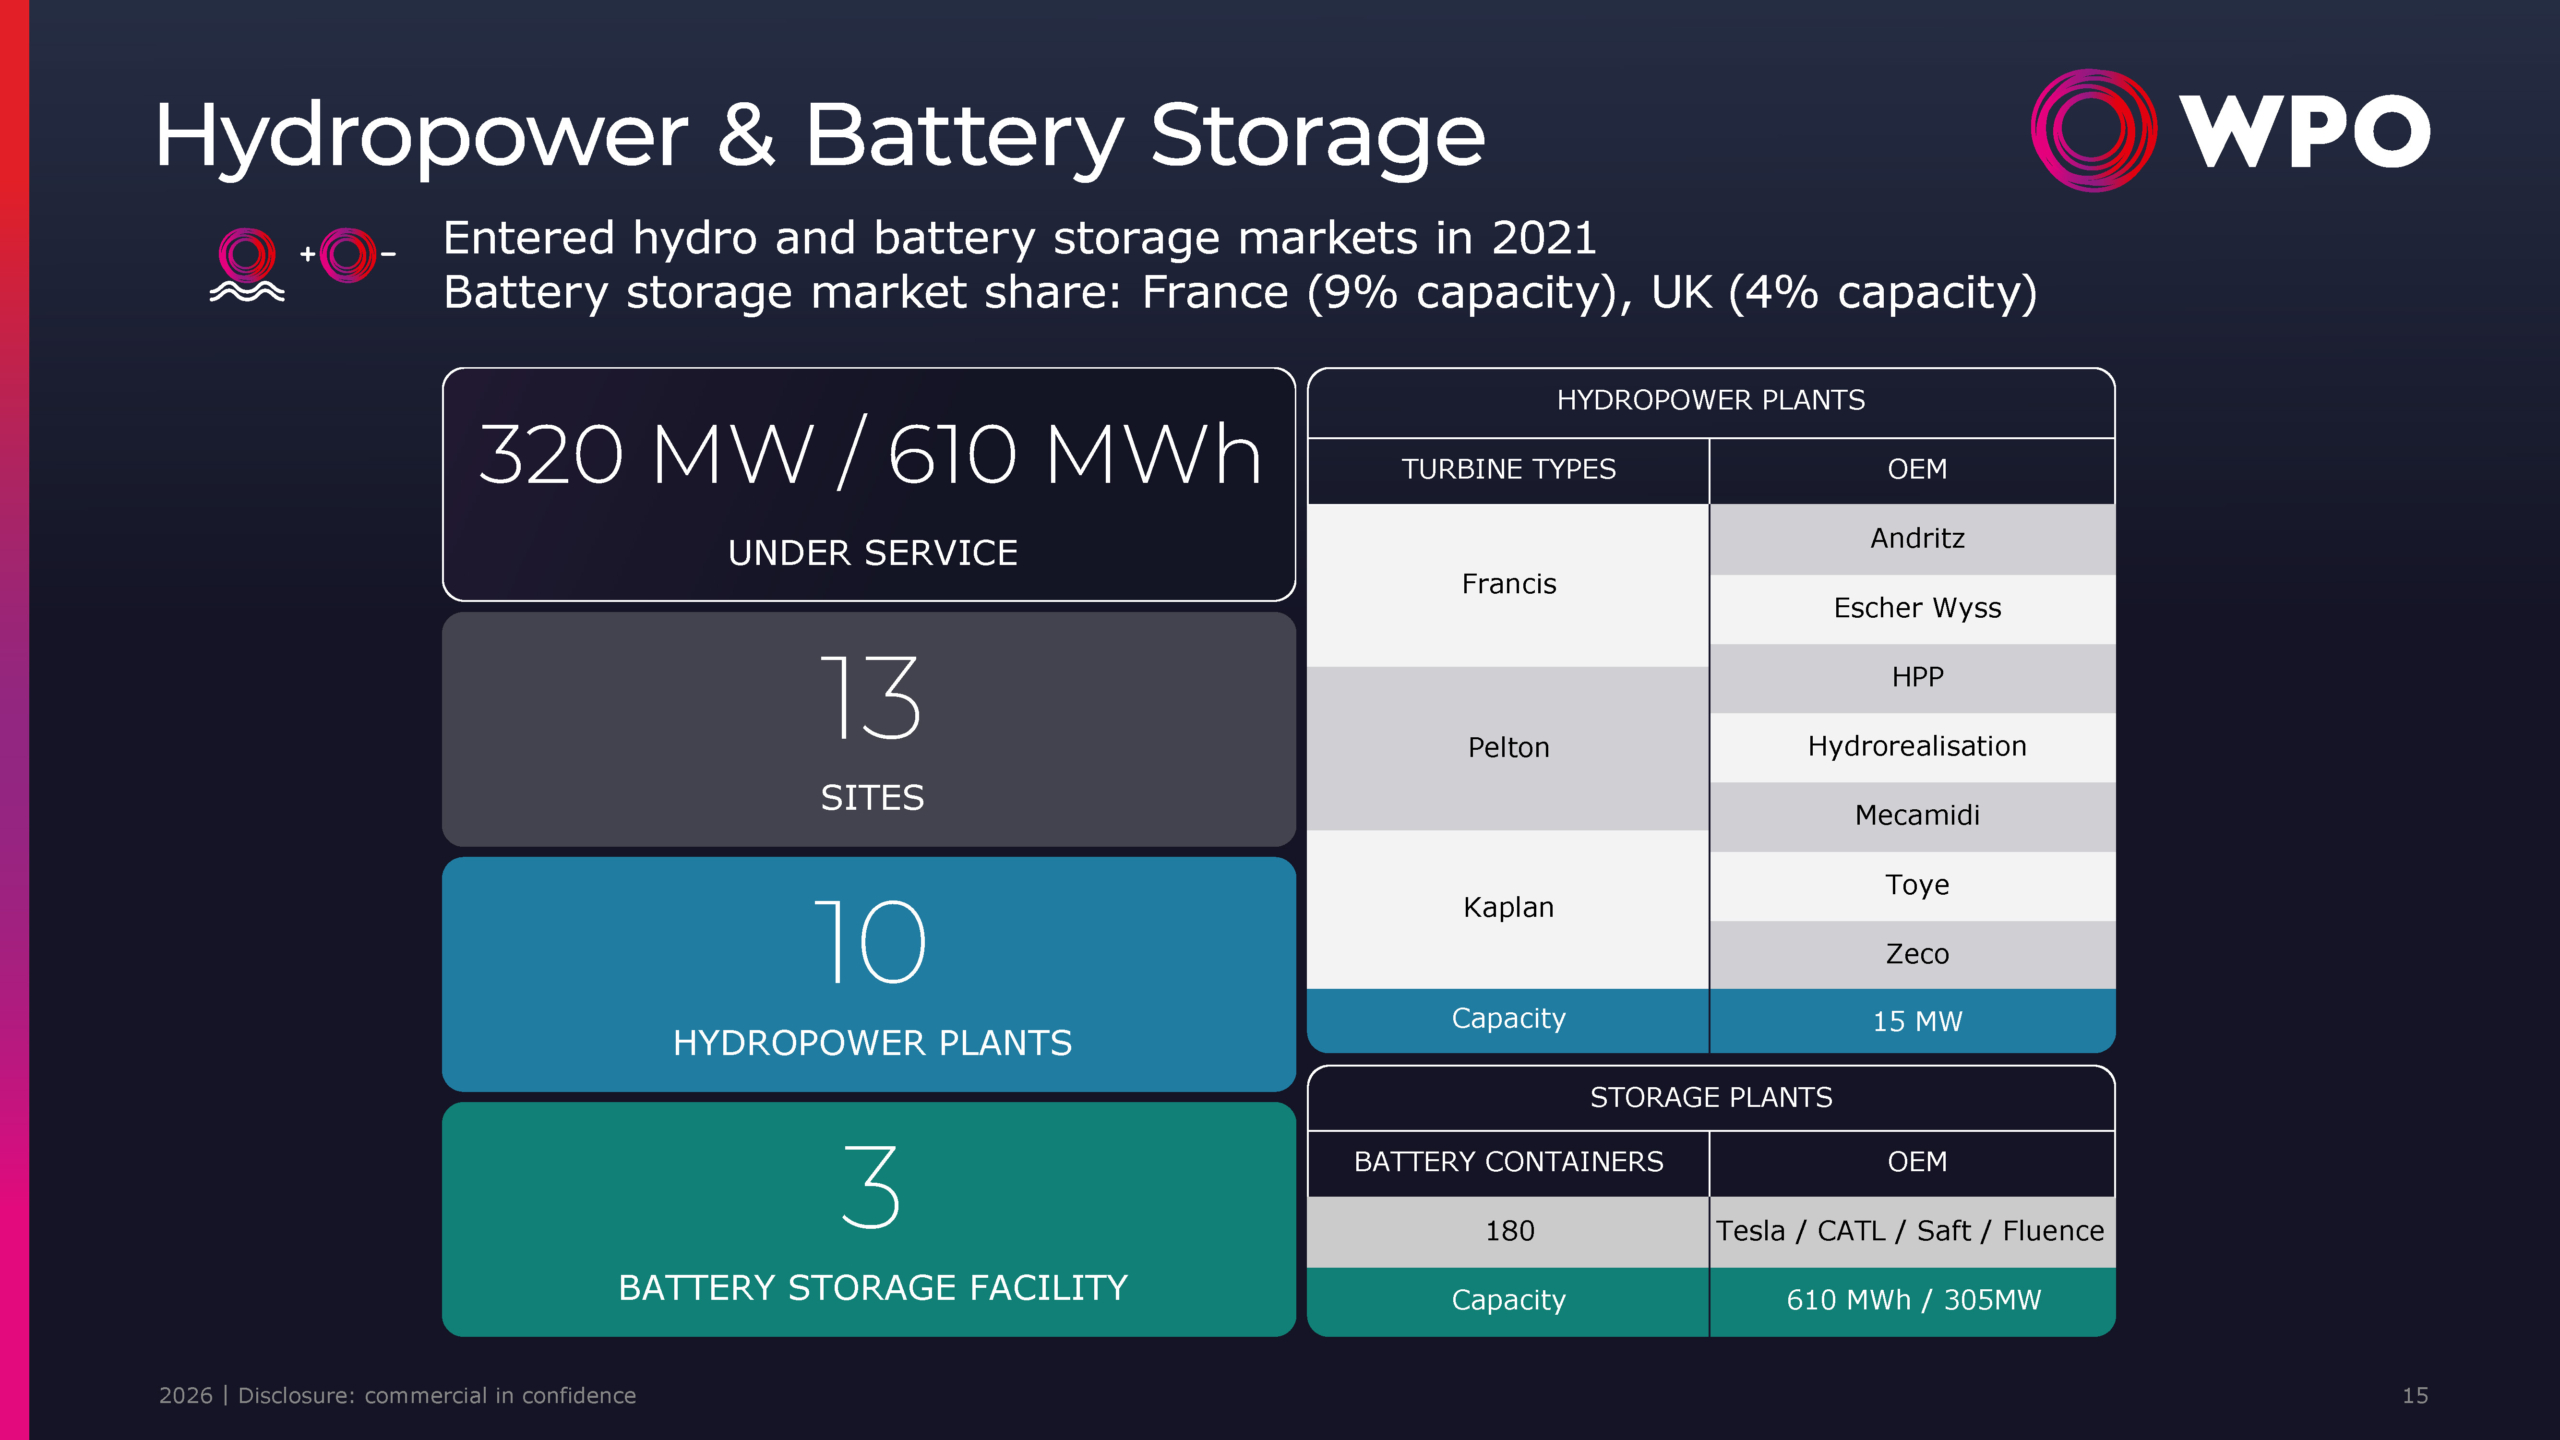This screenshot has height=1440, width=2560.
Task: Click the WPO wordmark text
Action: (x=2304, y=132)
